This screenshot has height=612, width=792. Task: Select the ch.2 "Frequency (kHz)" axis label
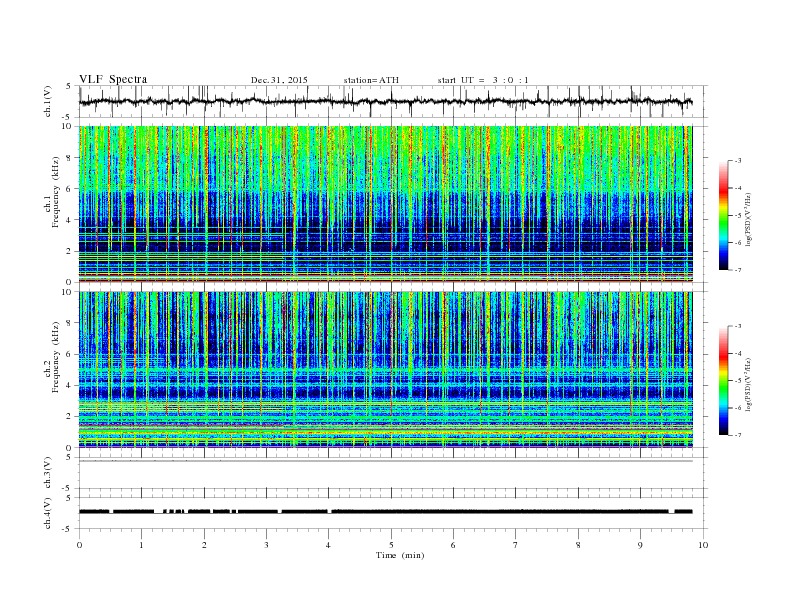click(x=56, y=356)
